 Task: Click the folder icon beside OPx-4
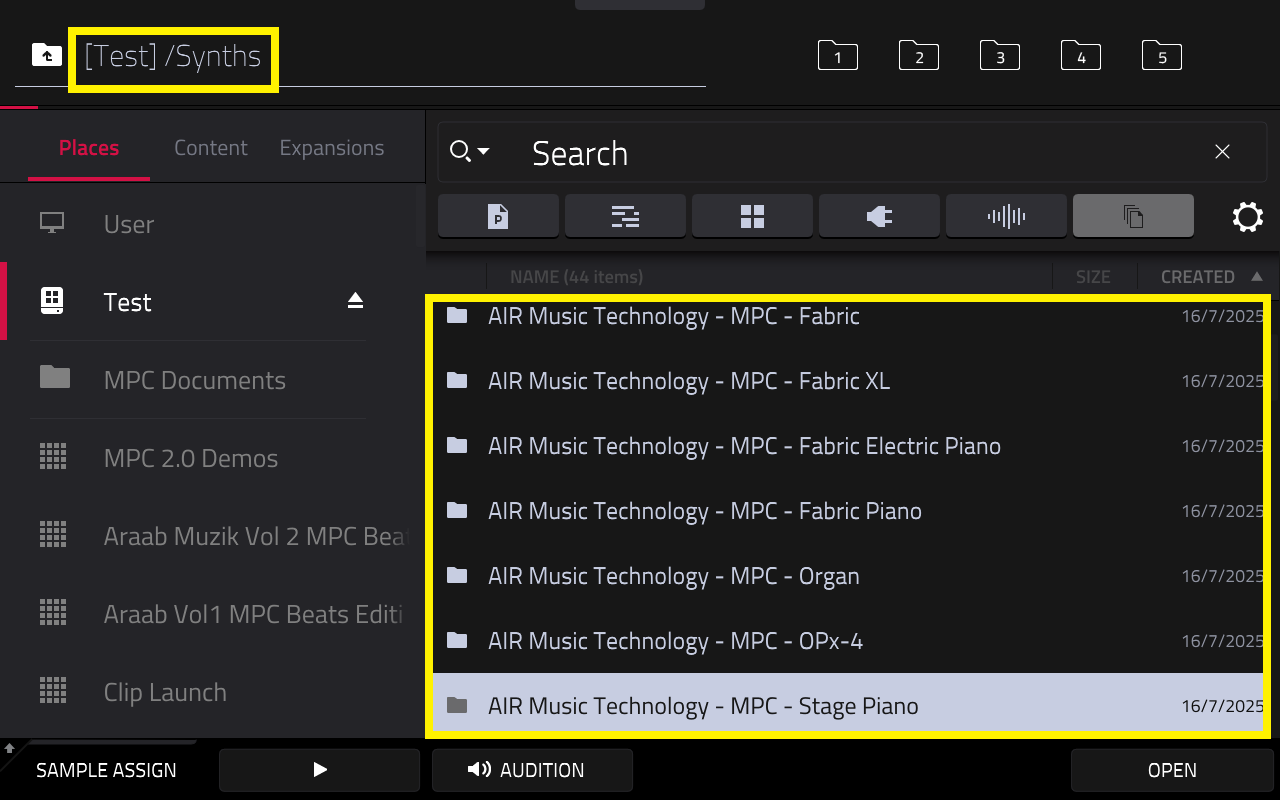click(457, 640)
